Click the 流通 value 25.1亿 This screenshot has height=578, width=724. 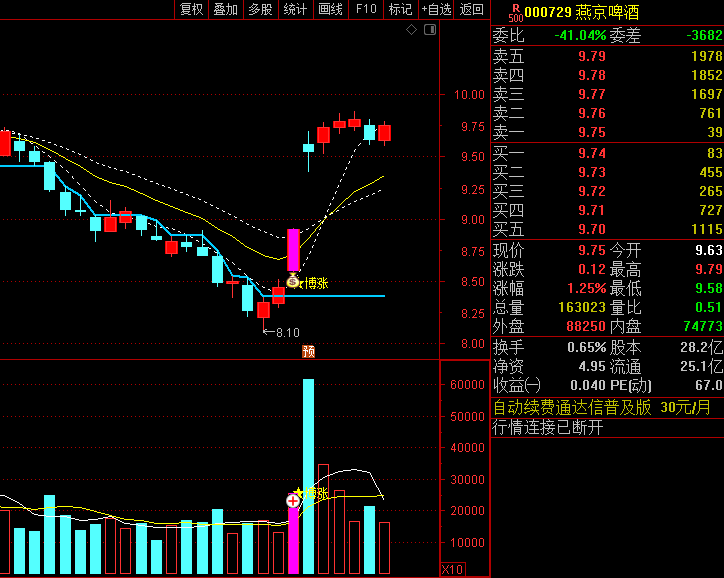click(x=701, y=367)
